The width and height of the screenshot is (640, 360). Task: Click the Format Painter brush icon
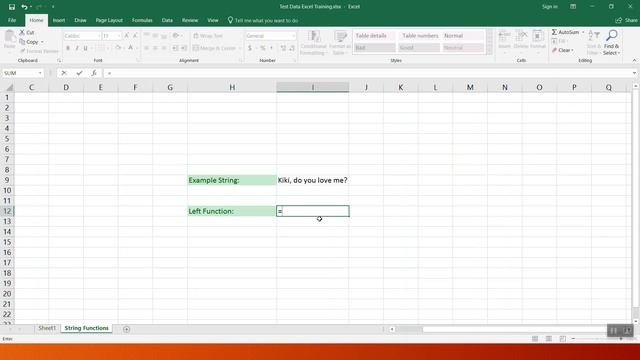[x=23, y=51]
